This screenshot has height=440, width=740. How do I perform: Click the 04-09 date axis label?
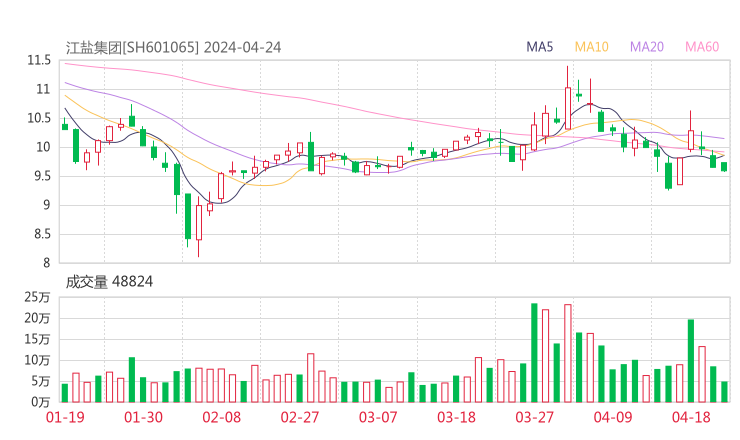pyautogui.click(x=613, y=417)
